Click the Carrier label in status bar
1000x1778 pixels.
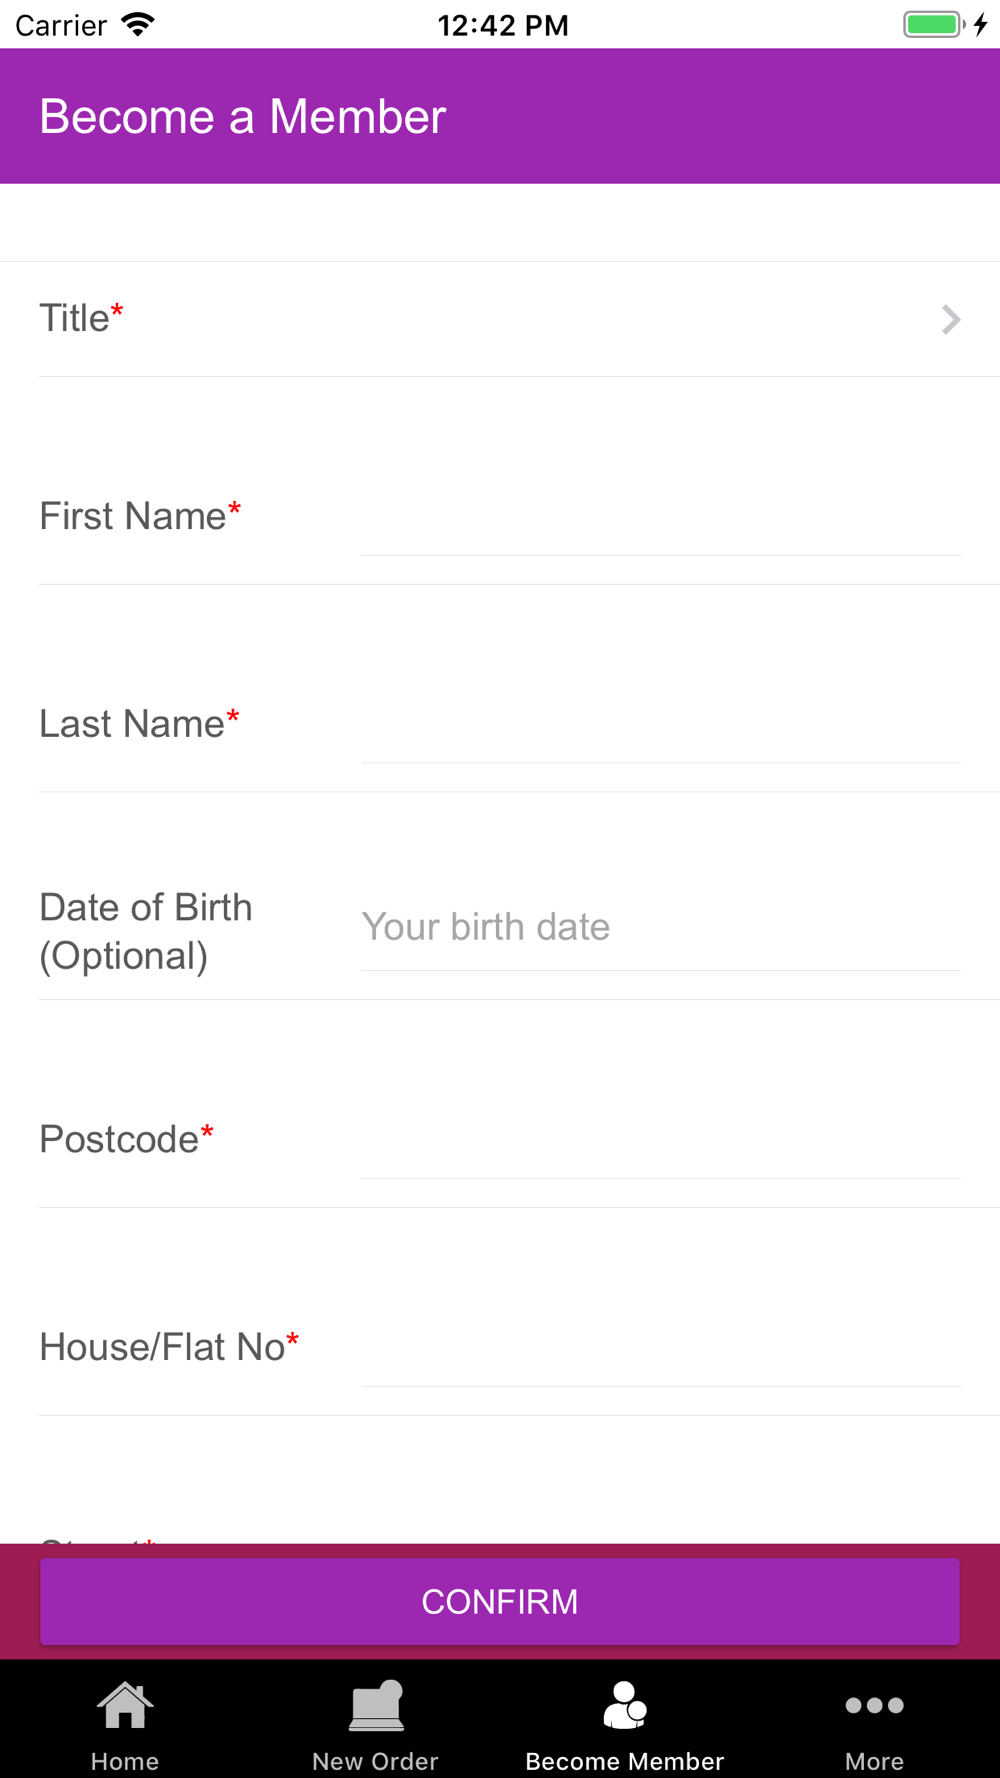click(x=61, y=25)
